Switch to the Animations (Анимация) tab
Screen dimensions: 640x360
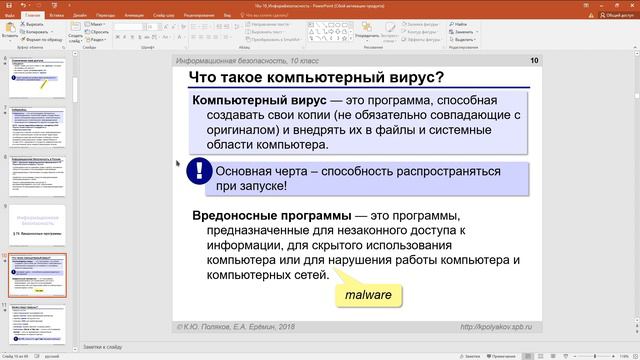(134, 16)
